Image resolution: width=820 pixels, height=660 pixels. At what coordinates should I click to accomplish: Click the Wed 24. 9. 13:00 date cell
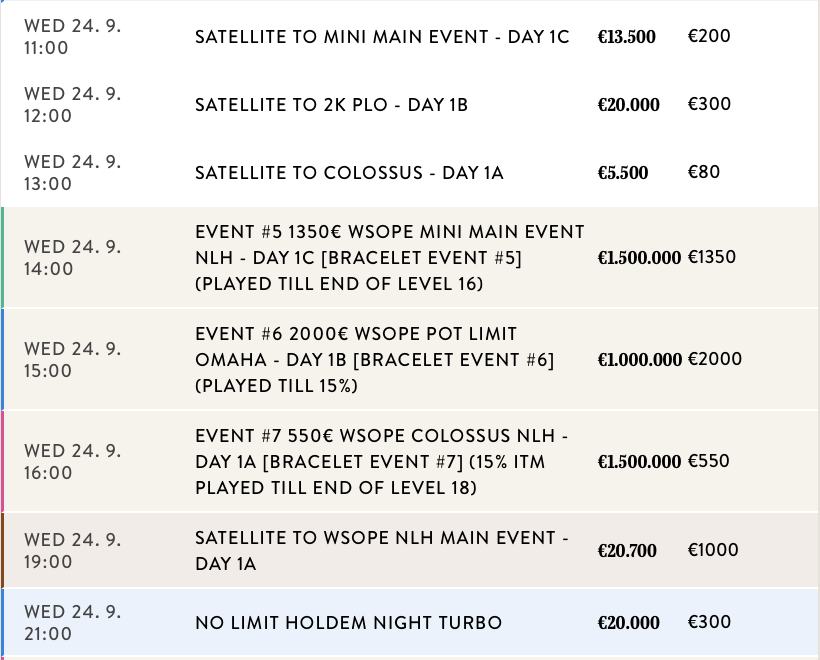[x=72, y=173]
